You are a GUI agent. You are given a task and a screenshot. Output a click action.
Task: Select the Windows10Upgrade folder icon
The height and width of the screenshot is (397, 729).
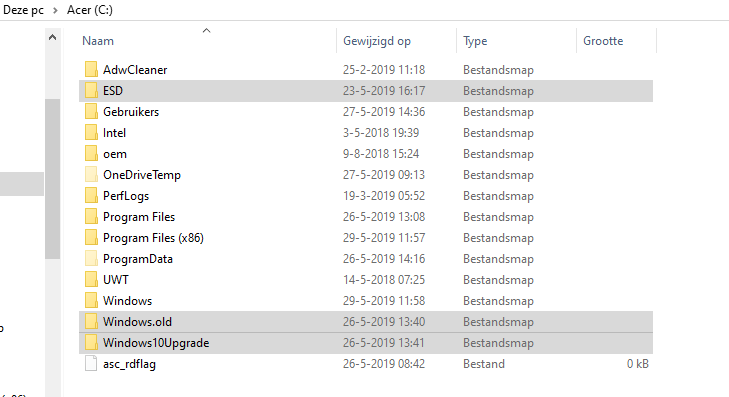click(x=91, y=343)
